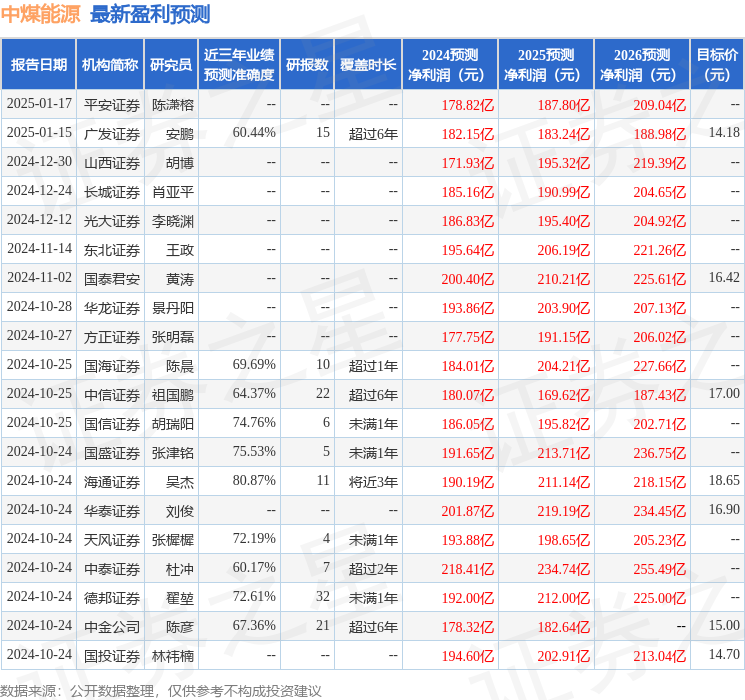Click the 机构简称 column header

tap(110, 65)
